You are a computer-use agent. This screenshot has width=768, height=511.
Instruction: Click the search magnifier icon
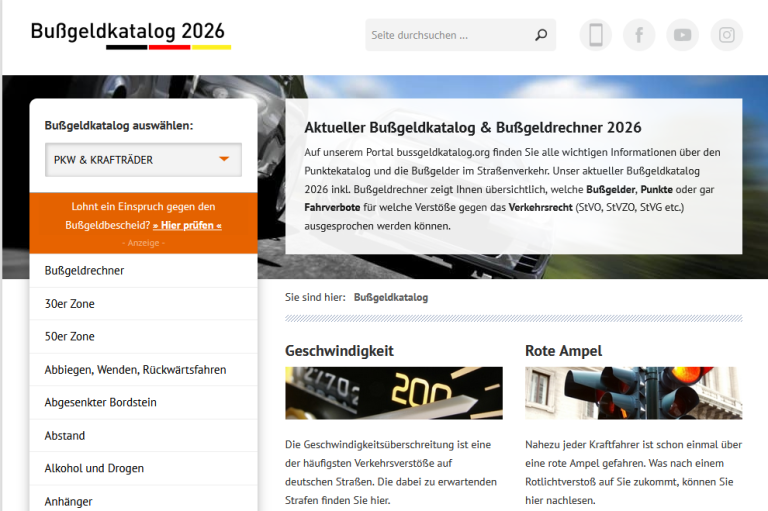(541, 35)
